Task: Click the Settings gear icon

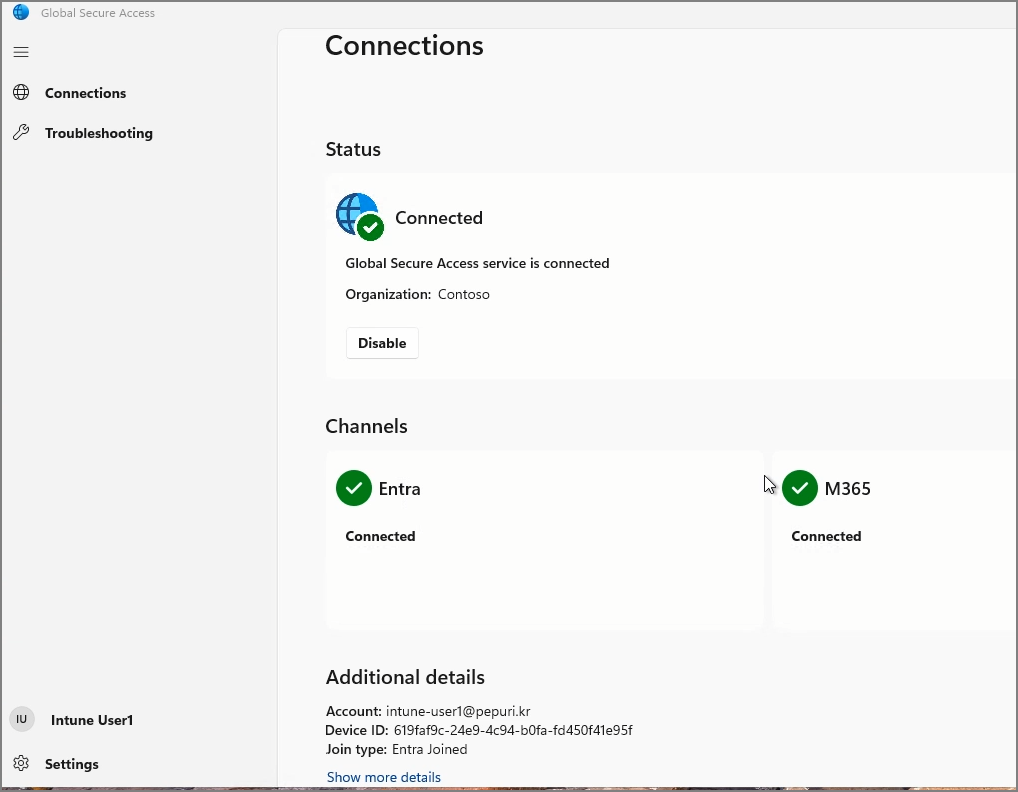Action: tap(21, 763)
